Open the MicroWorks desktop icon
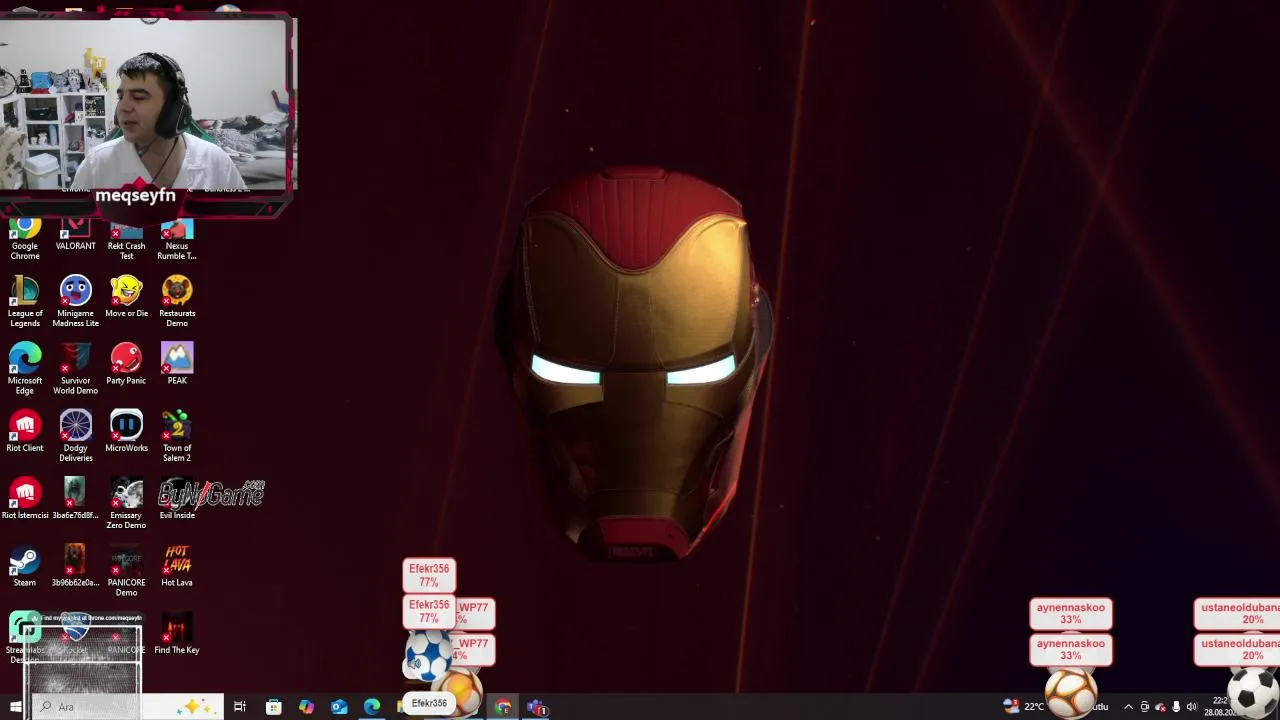The image size is (1280, 720). click(126, 431)
